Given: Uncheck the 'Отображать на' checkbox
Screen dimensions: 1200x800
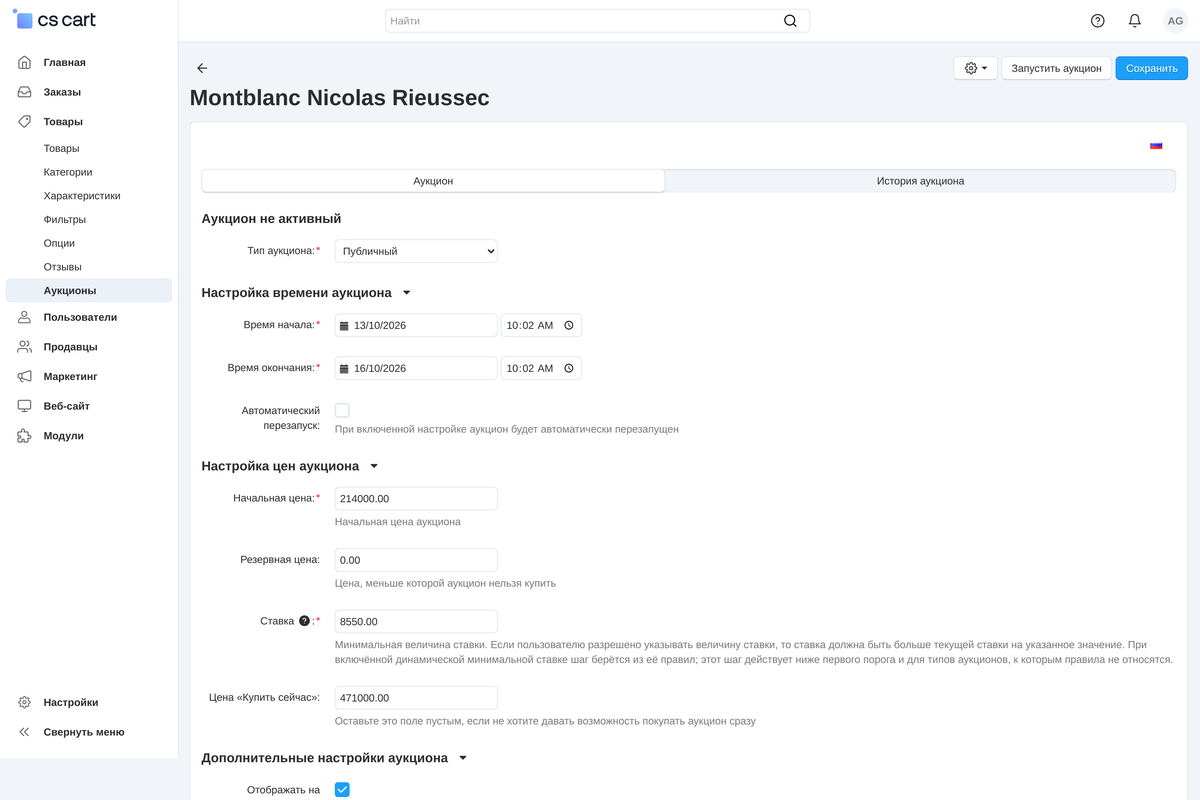Looking at the screenshot, I should click(342, 790).
